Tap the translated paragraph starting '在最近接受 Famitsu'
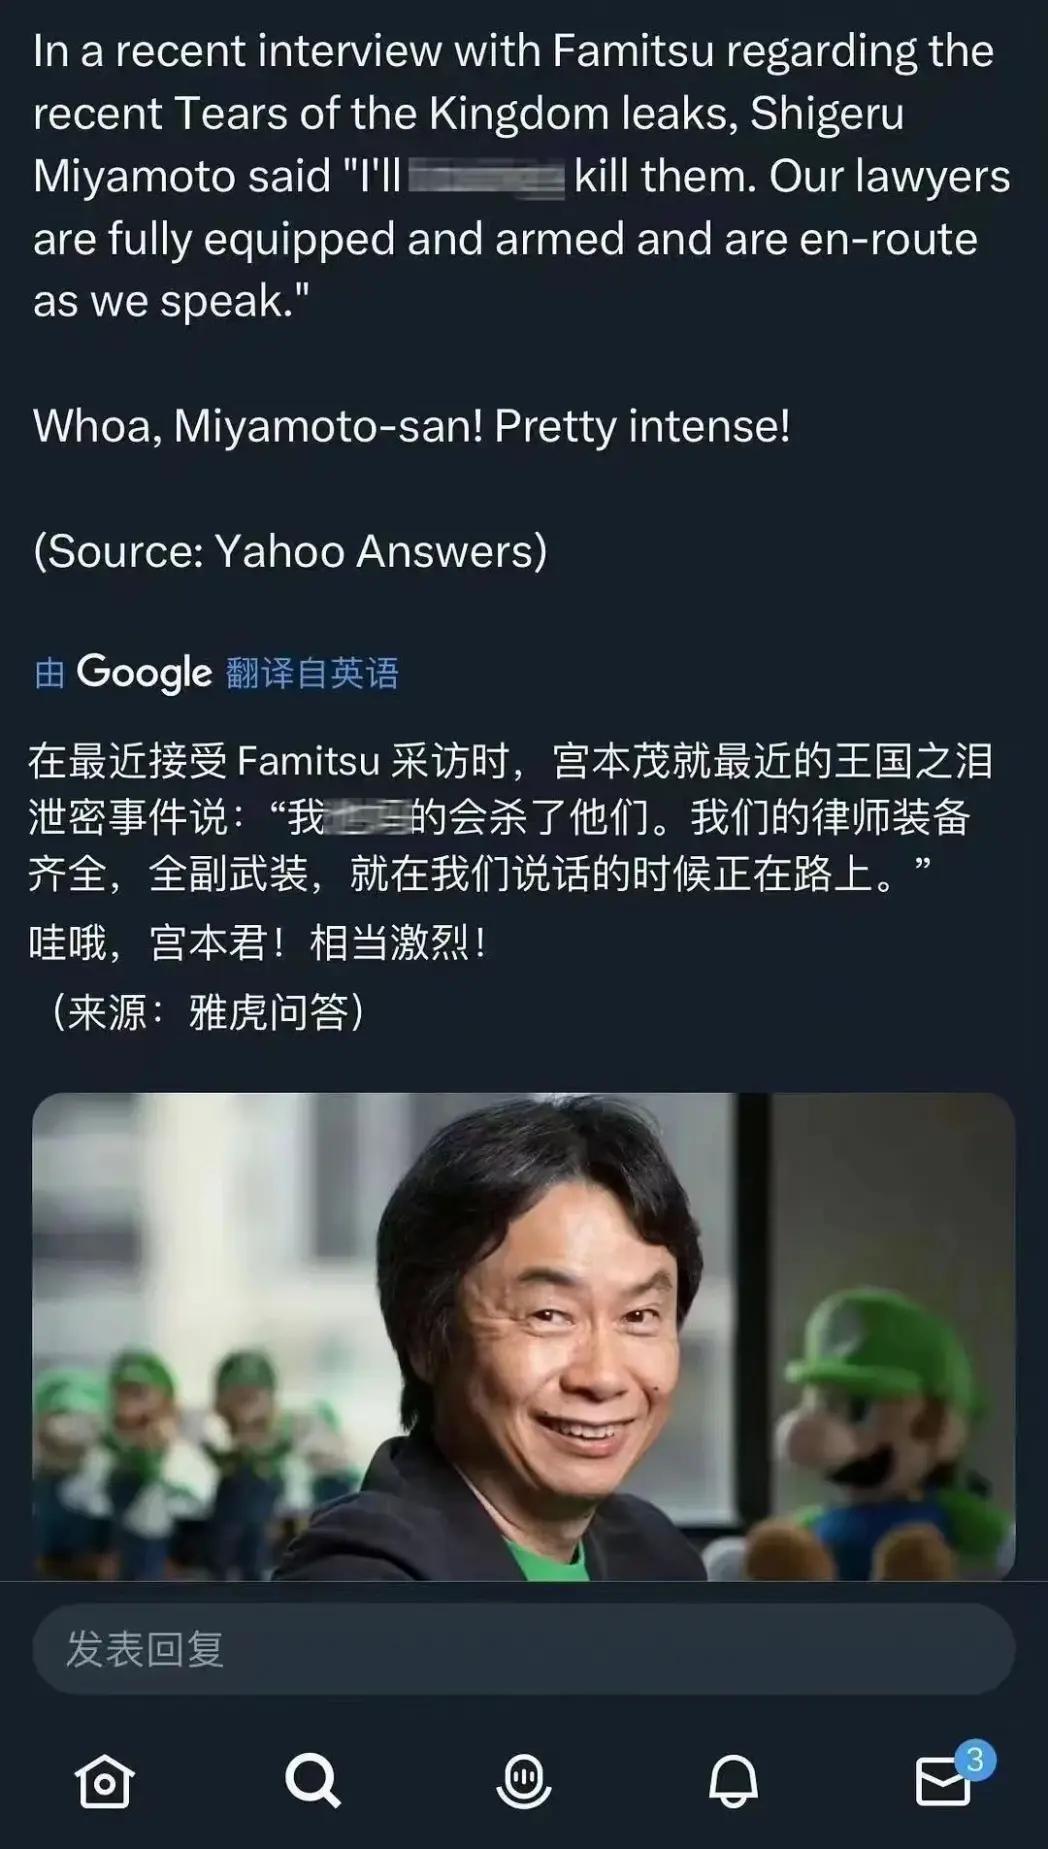The height and width of the screenshot is (1849, 1048). click(x=510, y=818)
